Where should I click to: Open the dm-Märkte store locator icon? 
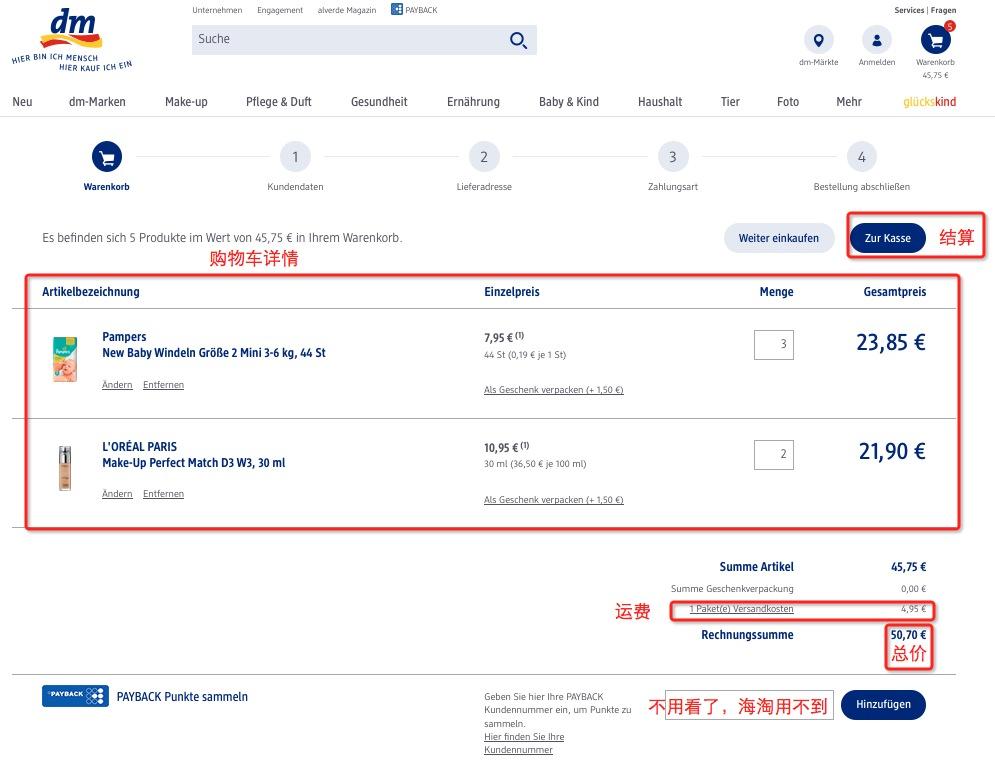click(819, 40)
